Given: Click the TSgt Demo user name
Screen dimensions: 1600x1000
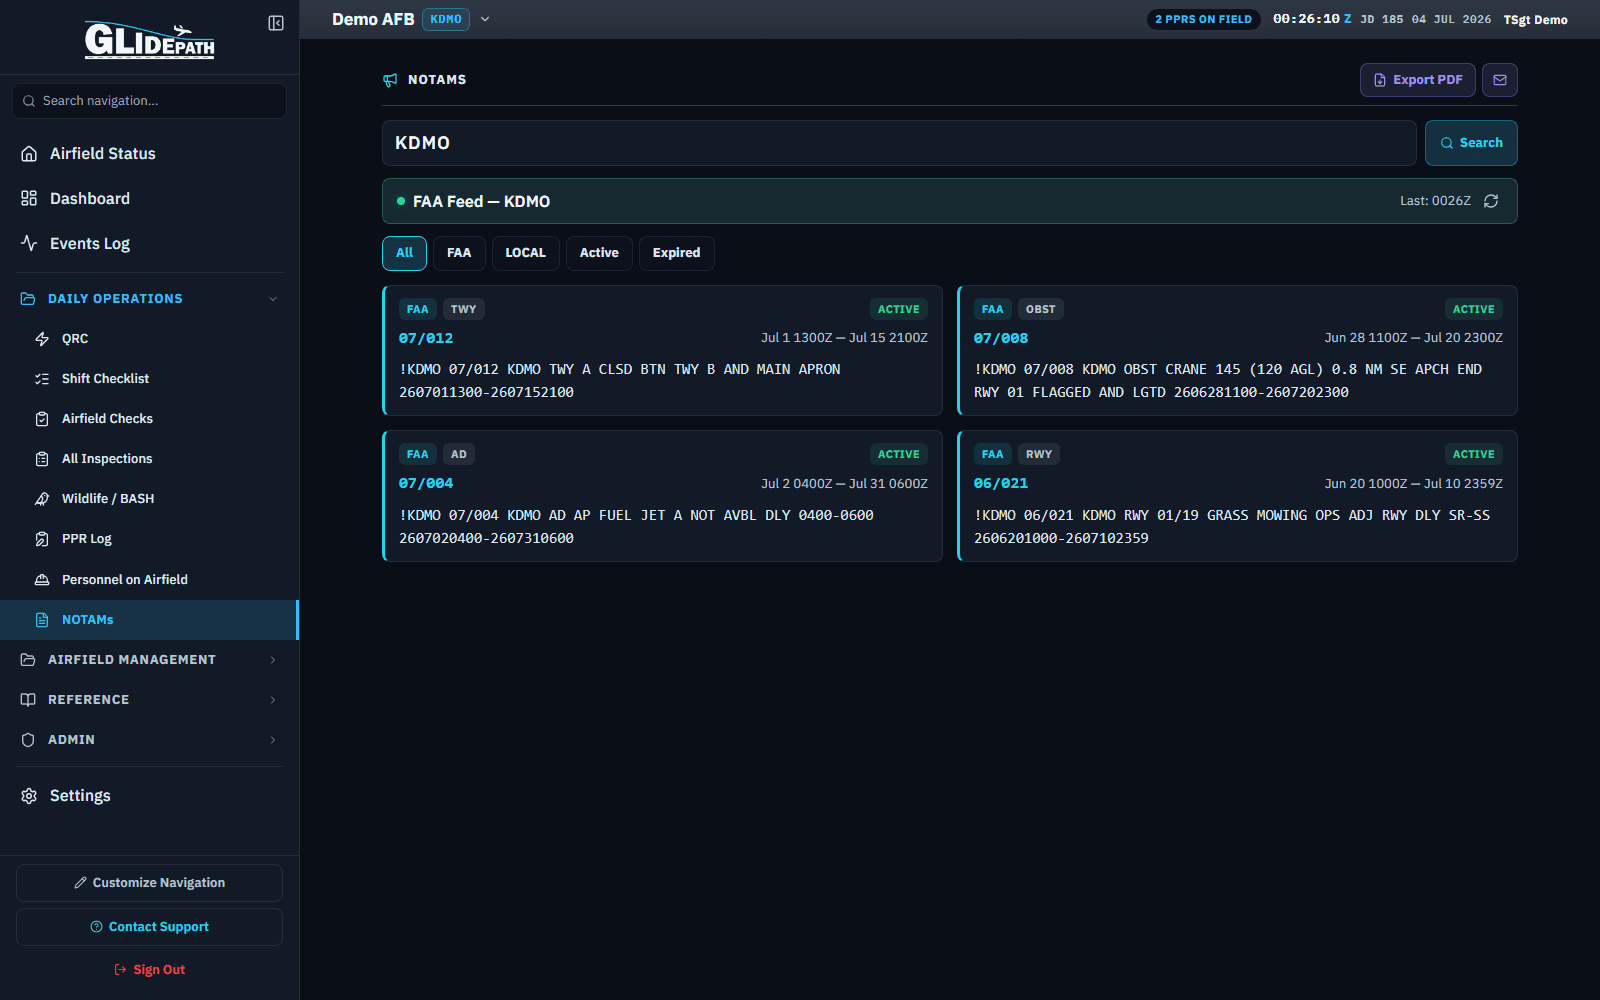Looking at the screenshot, I should coord(1535,20).
